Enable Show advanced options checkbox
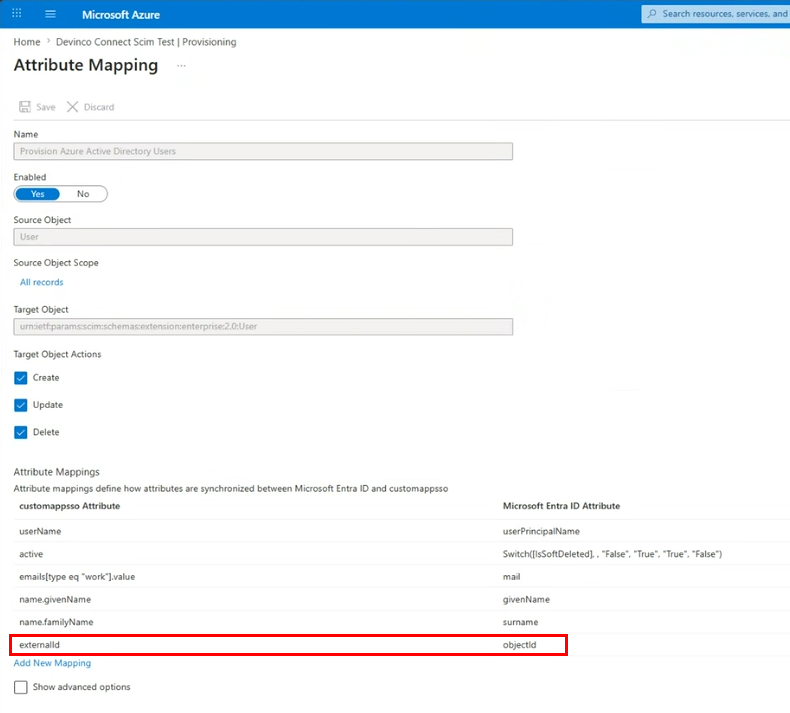This screenshot has height=713, width=790. [x=21, y=687]
